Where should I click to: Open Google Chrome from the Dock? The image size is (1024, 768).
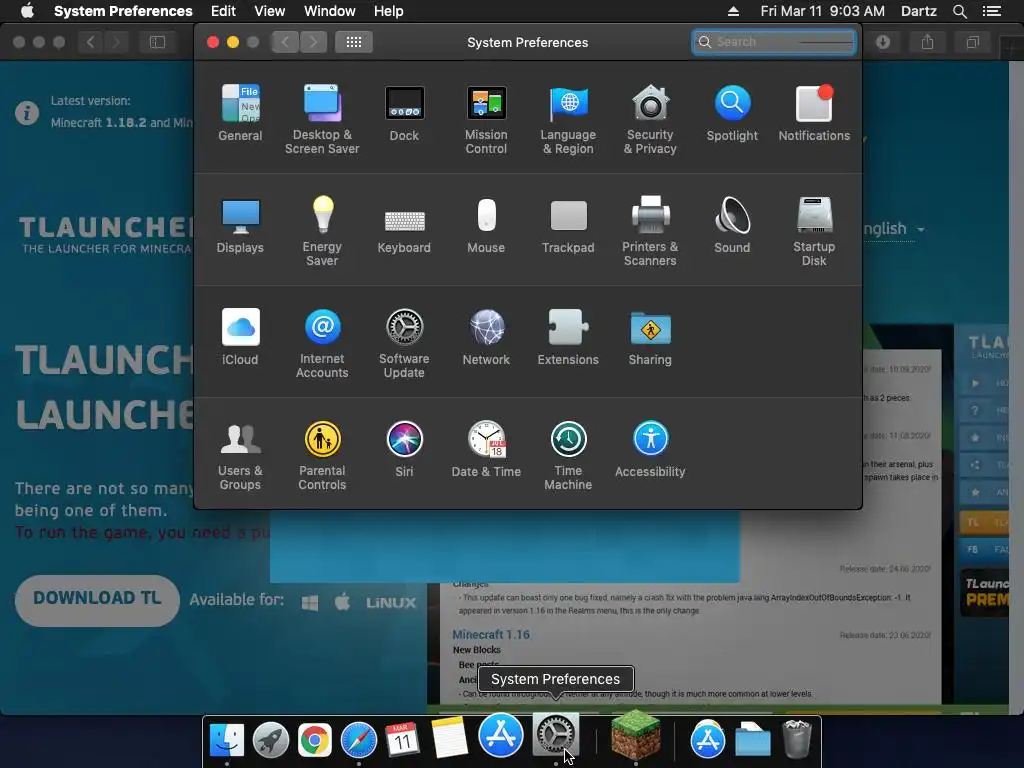coord(315,739)
